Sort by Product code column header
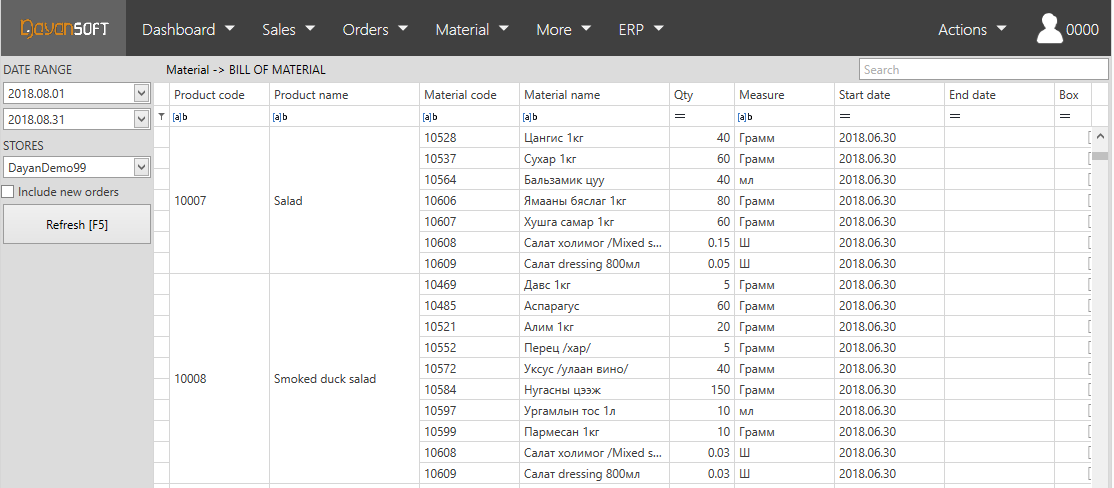 (220, 94)
